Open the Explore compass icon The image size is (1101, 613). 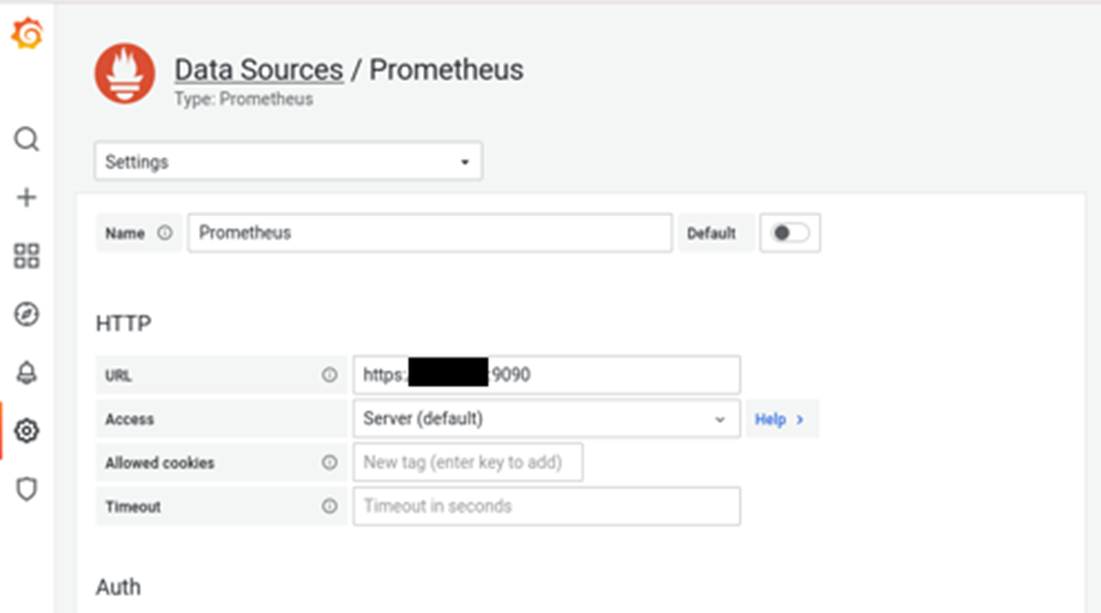pyautogui.click(x=27, y=315)
